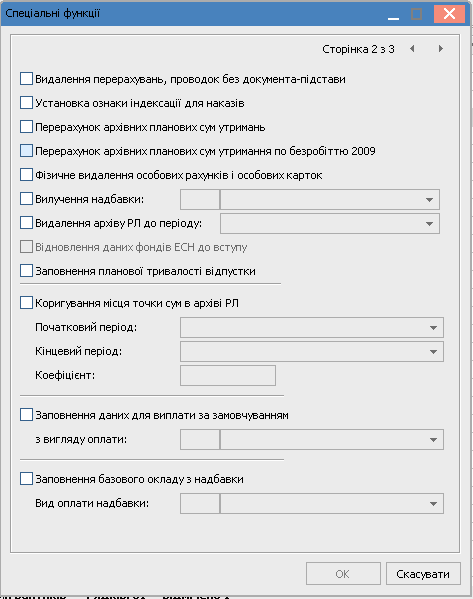
Task: Enable Вилучення надбавки checkbox
Action: coord(26,199)
